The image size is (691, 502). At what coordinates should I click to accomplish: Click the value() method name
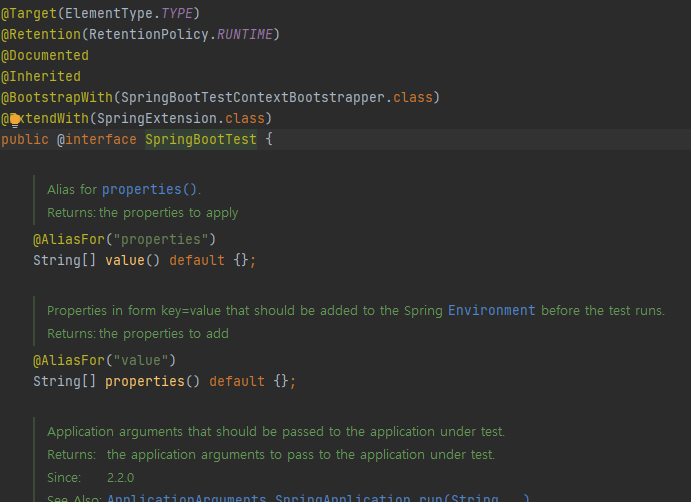(x=125, y=260)
